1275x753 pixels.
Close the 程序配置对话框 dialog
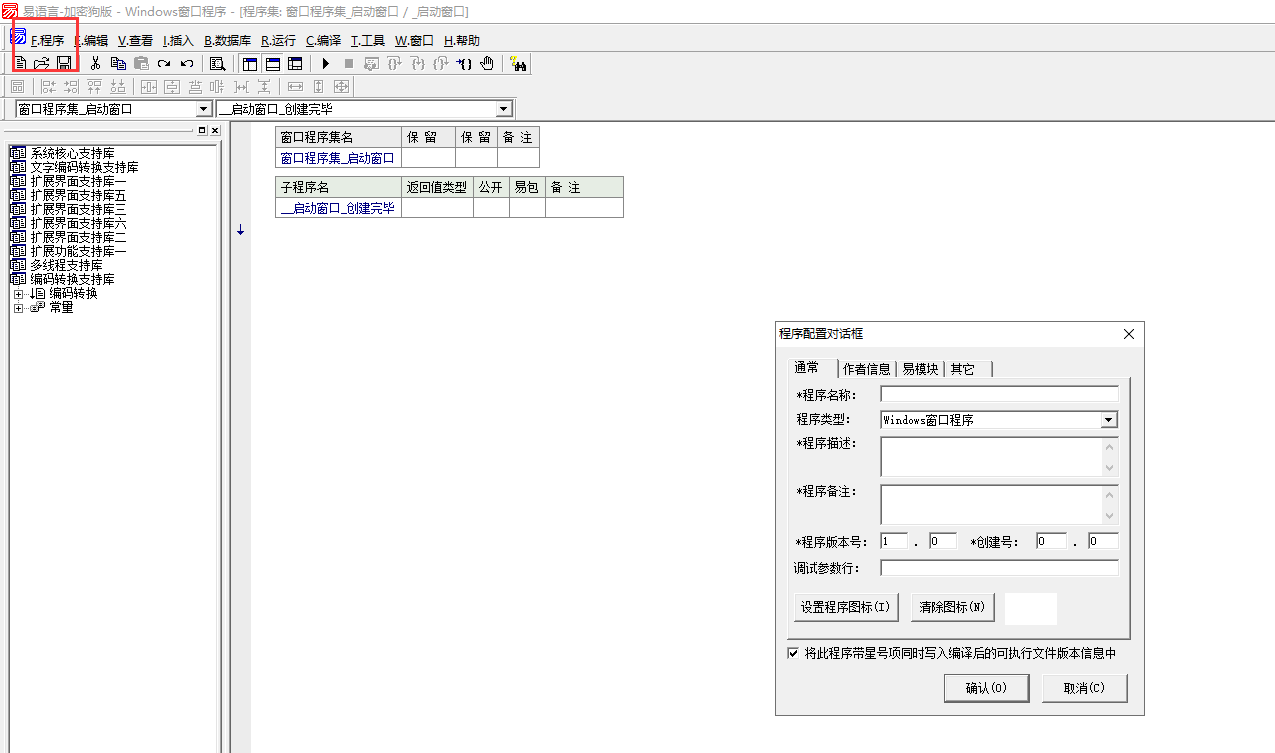pyautogui.click(x=1129, y=334)
